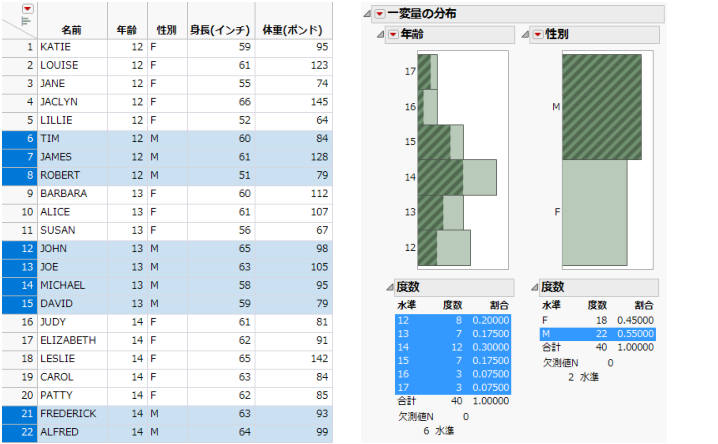Click the name cell JACLYN
The width and height of the screenshot is (718, 444).
coord(72,102)
